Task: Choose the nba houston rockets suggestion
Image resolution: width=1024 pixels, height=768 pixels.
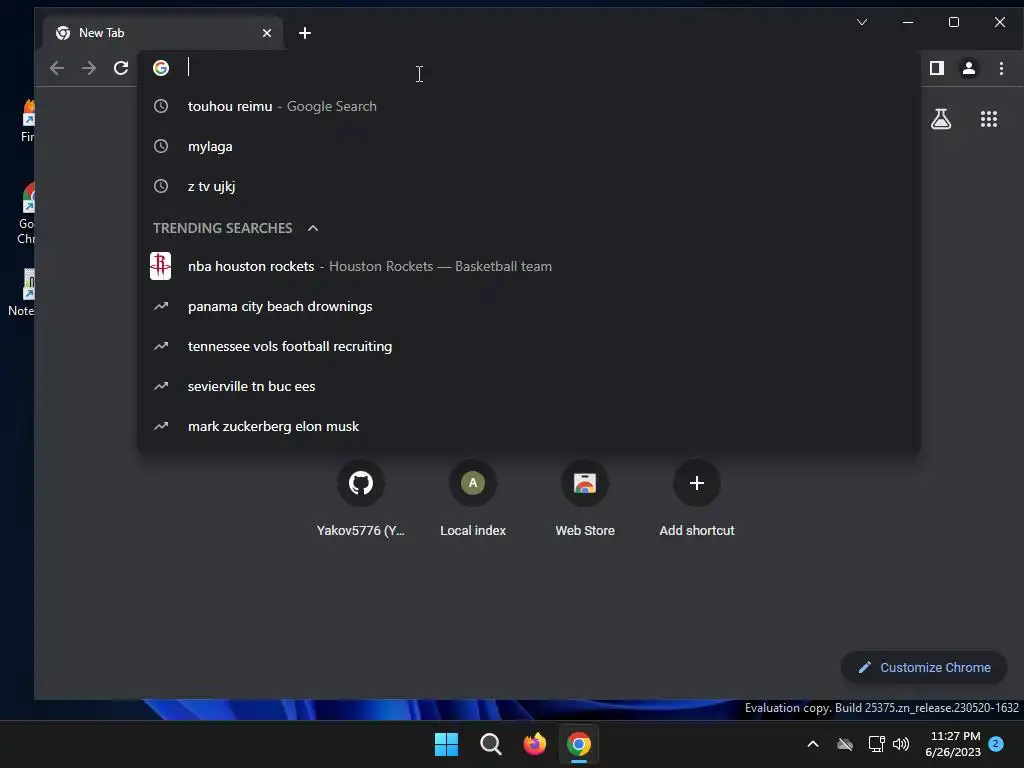Action: (x=528, y=266)
